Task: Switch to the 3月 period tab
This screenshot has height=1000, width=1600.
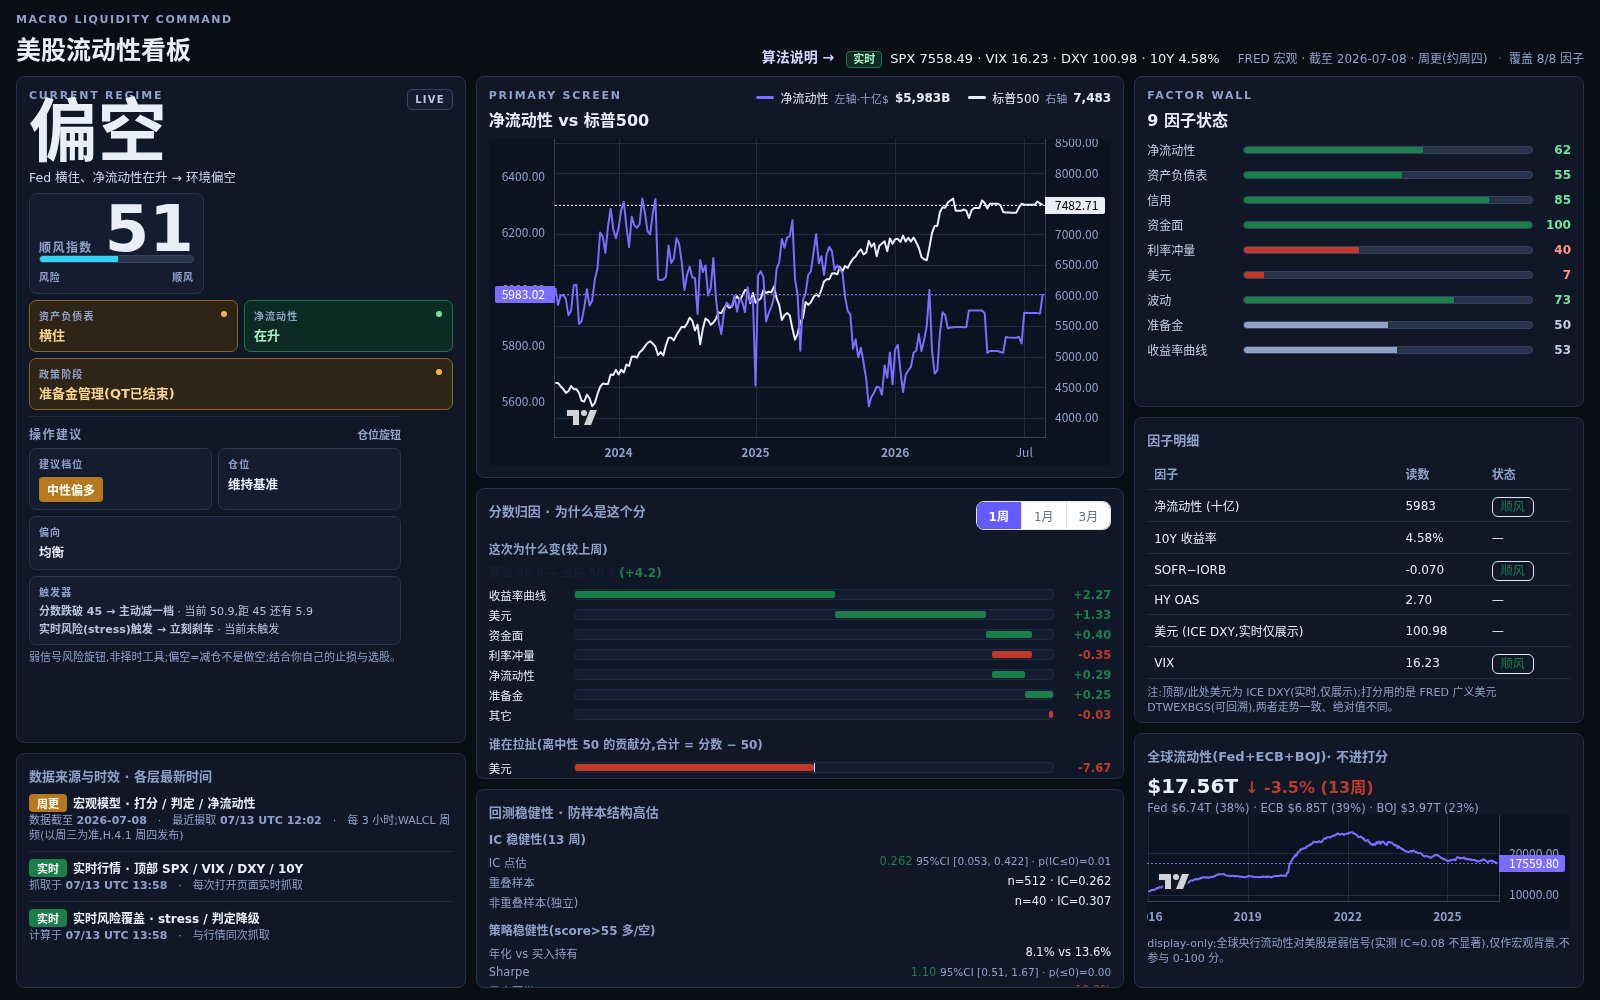Action: [x=1088, y=516]
